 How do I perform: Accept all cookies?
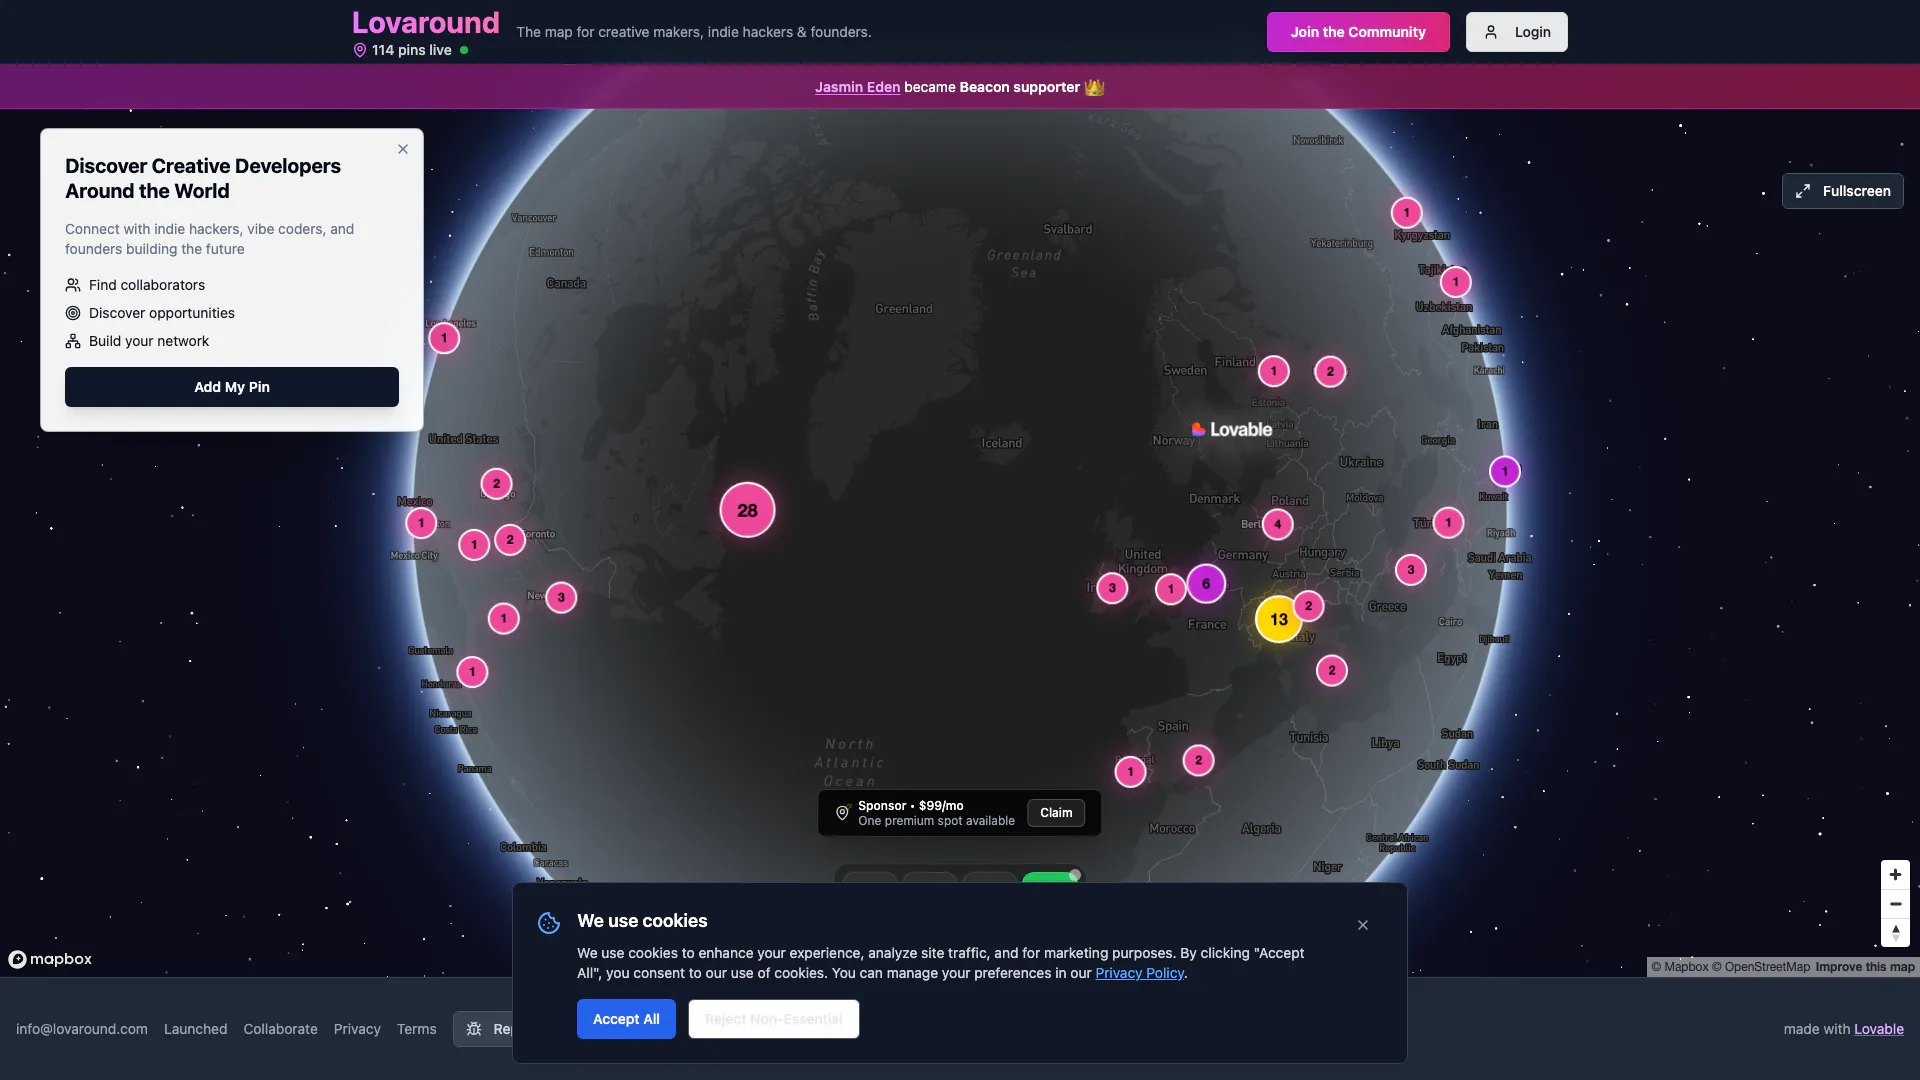click(x=626, y=1019)
